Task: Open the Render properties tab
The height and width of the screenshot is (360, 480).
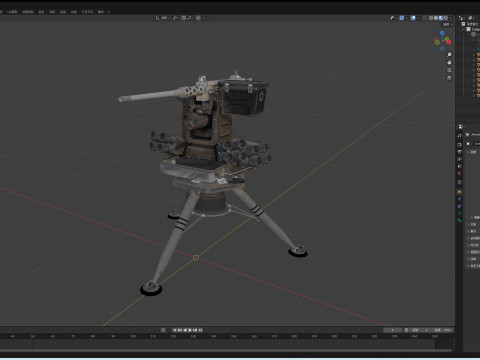Action: [460, 144]
